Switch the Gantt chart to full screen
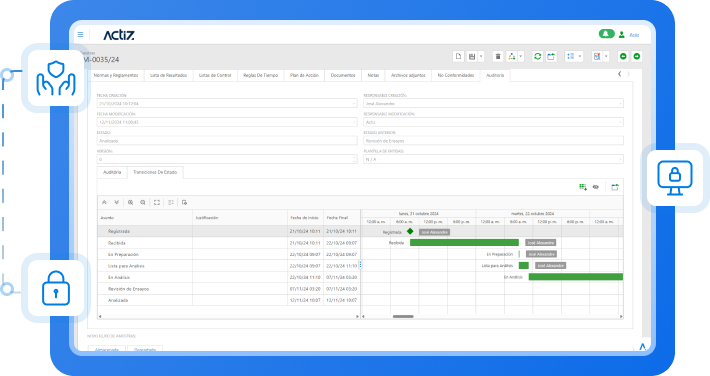The image size is (710, 376). point(157,202)
